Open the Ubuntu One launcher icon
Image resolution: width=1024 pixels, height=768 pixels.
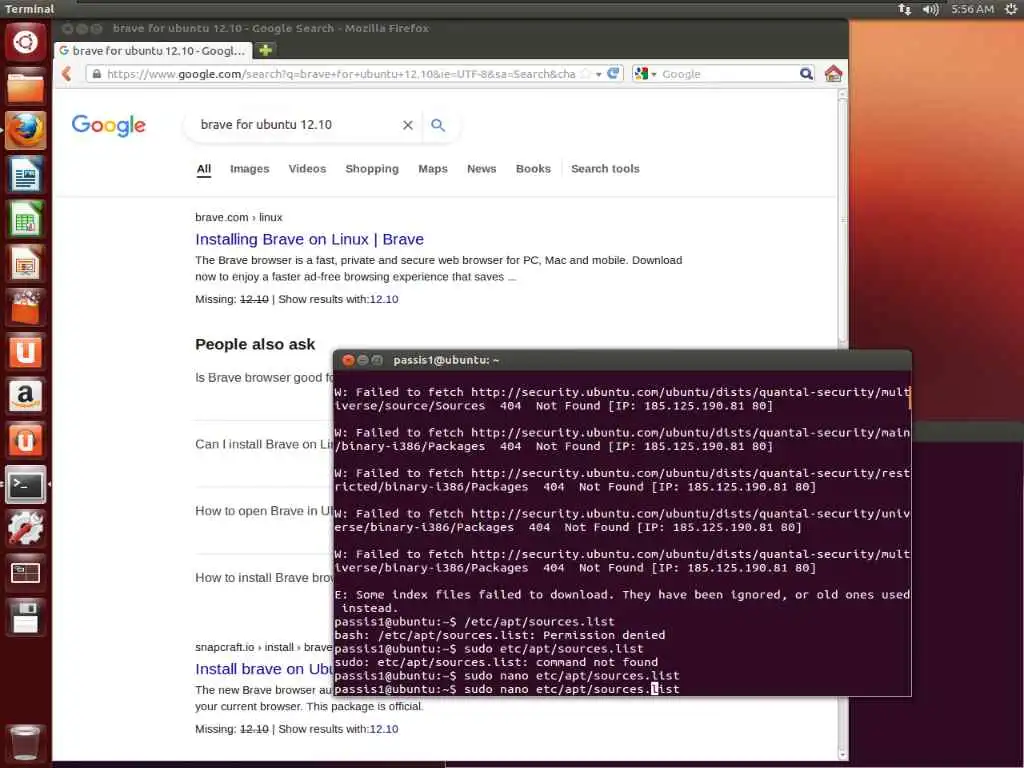25,352
